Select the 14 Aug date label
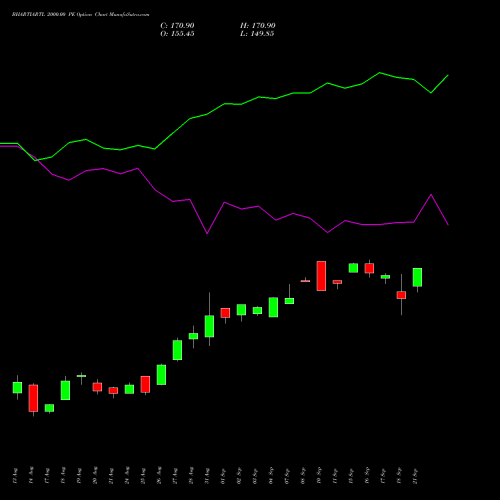 click(x=31, y=475)
